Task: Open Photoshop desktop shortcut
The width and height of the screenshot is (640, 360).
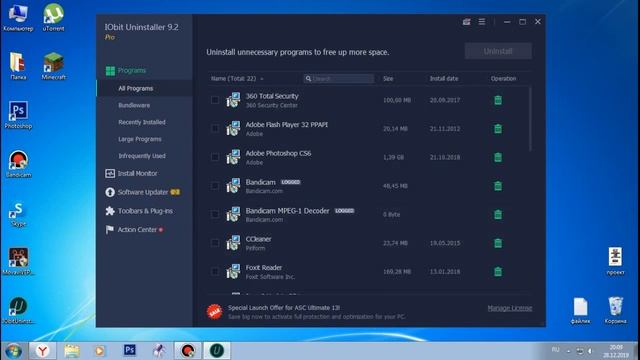Action: [x=18, y=115]
